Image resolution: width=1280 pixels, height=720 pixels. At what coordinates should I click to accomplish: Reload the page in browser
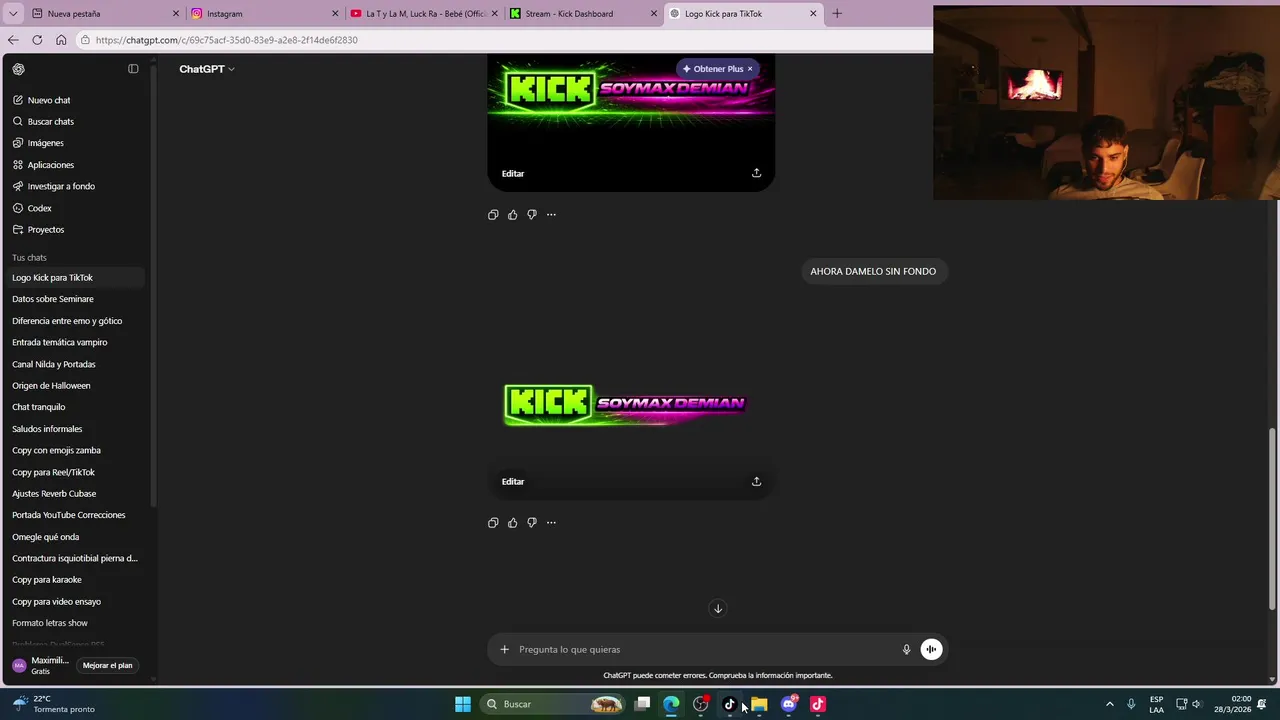37,40
